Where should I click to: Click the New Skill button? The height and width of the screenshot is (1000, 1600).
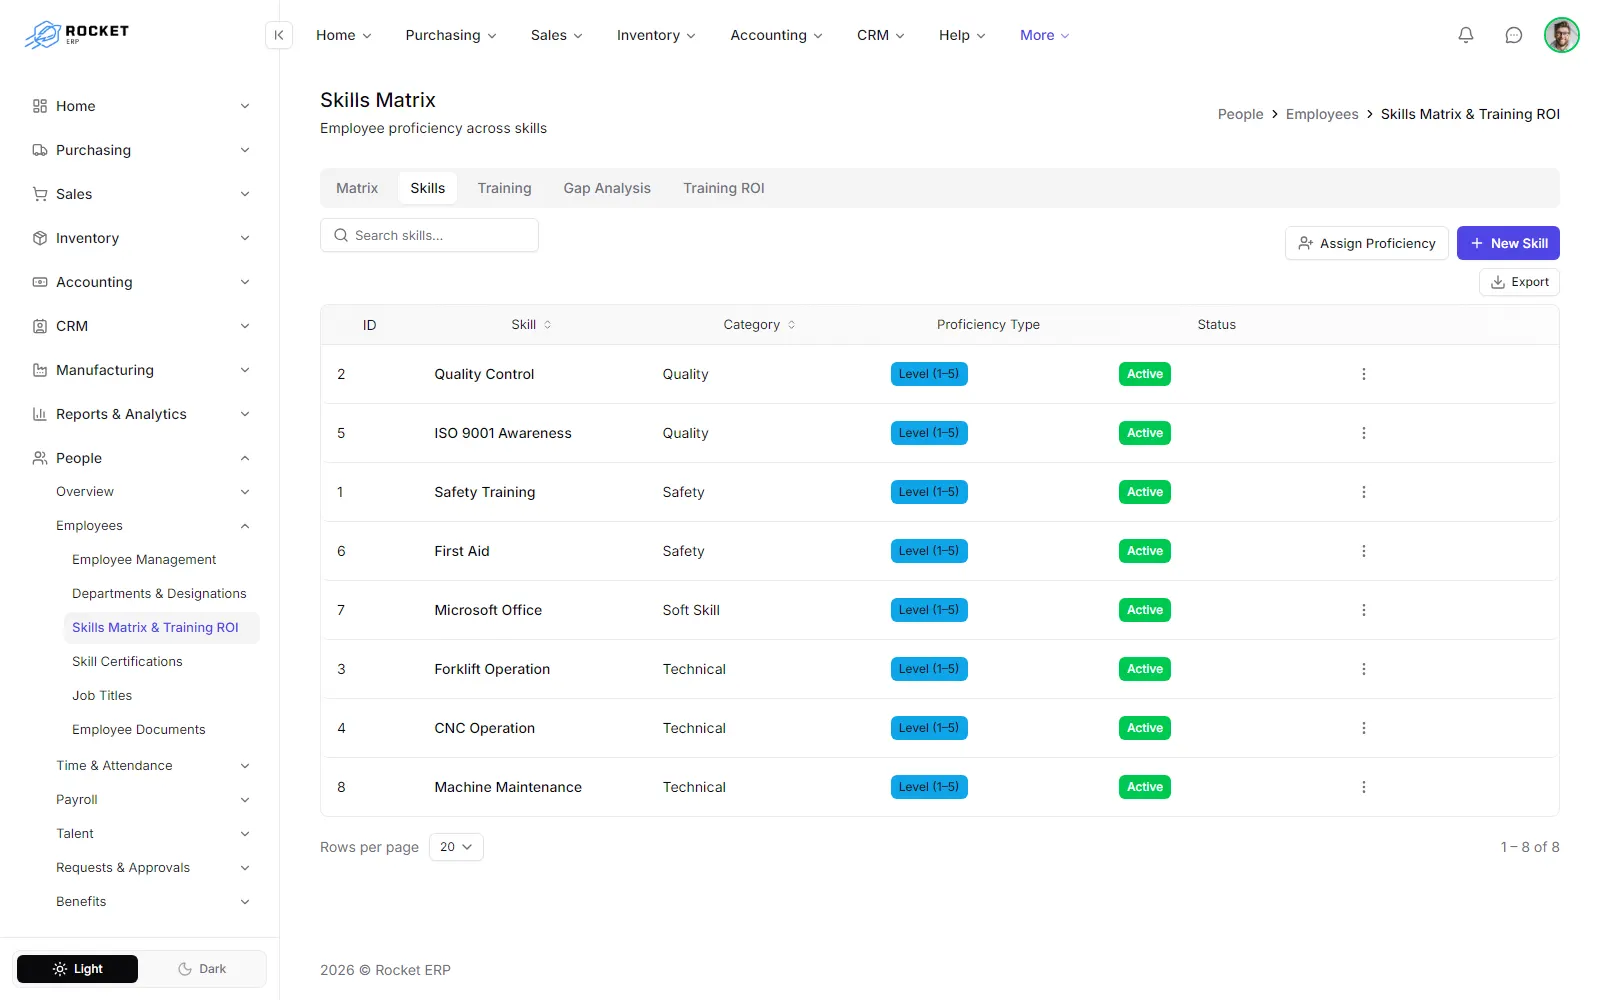pos(1508,243)
